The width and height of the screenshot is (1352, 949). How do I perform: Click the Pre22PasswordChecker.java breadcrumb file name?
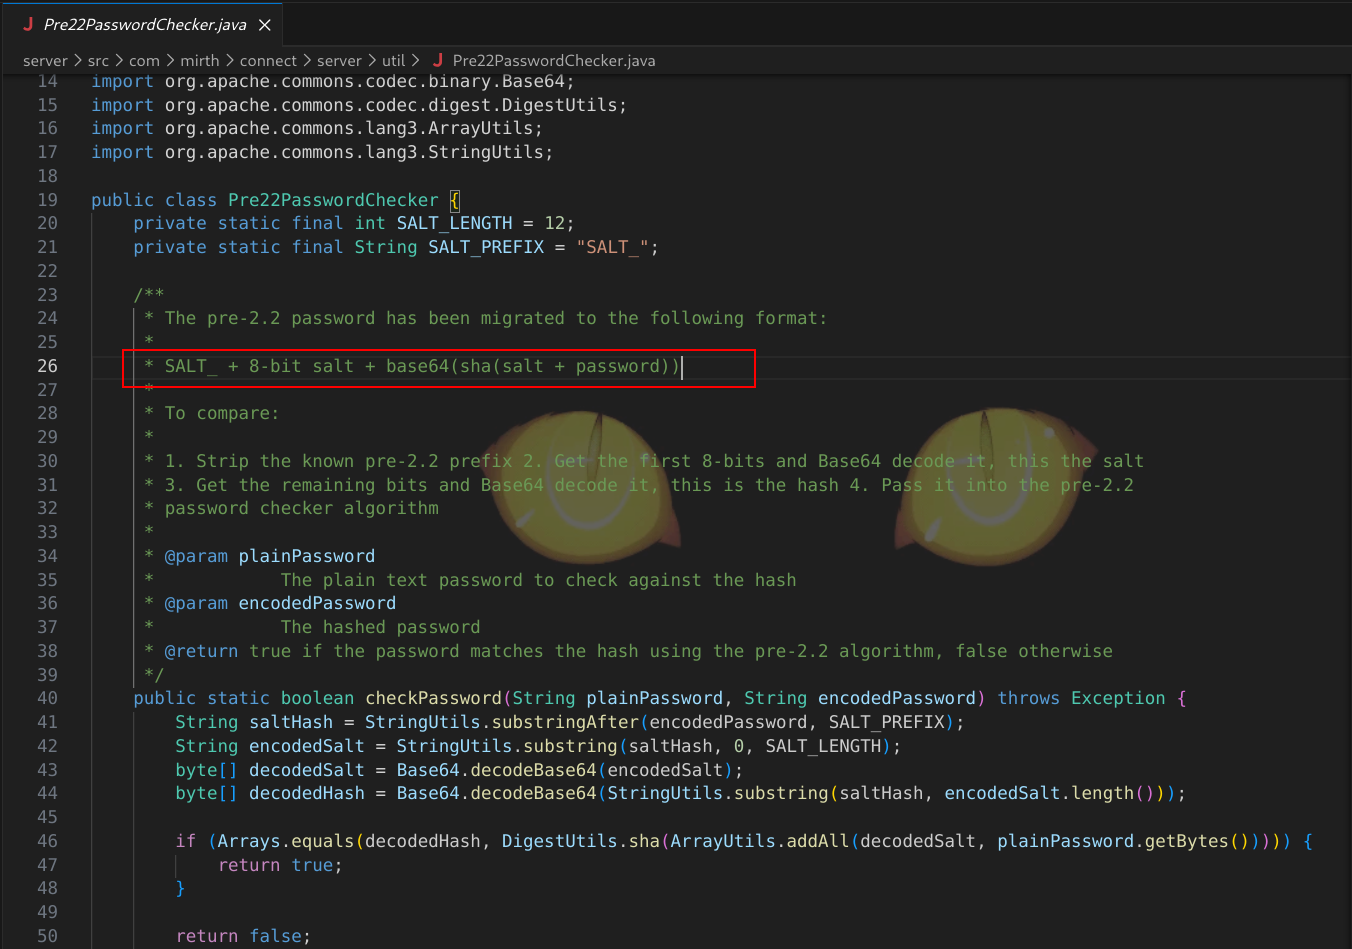(554, 61)
